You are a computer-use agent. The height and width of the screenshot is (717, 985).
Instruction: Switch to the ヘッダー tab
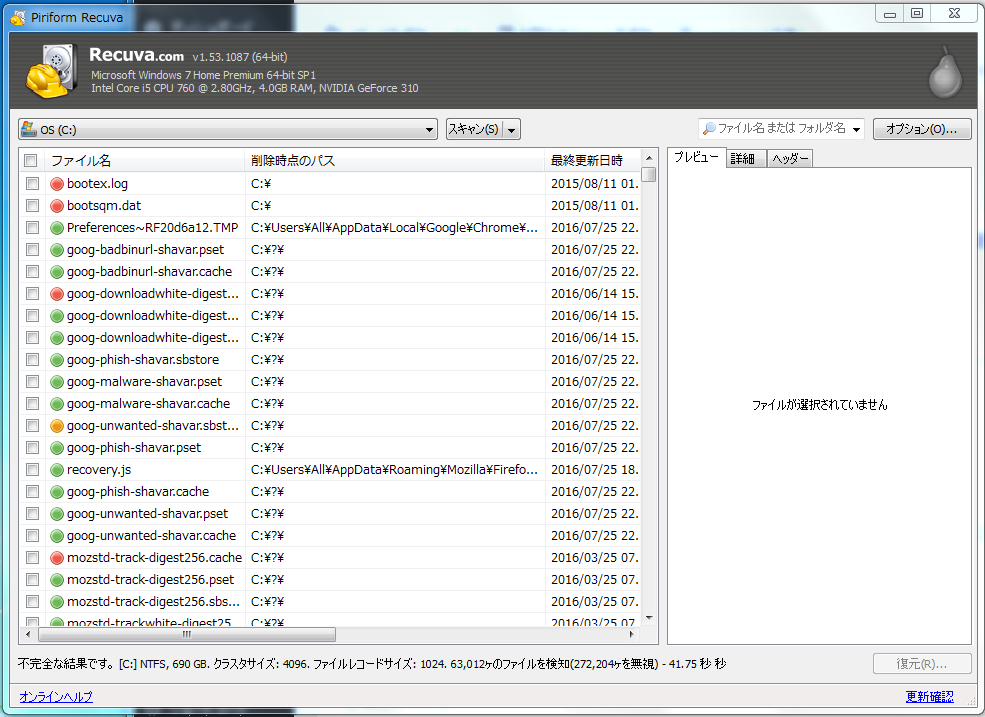(790, 159)
